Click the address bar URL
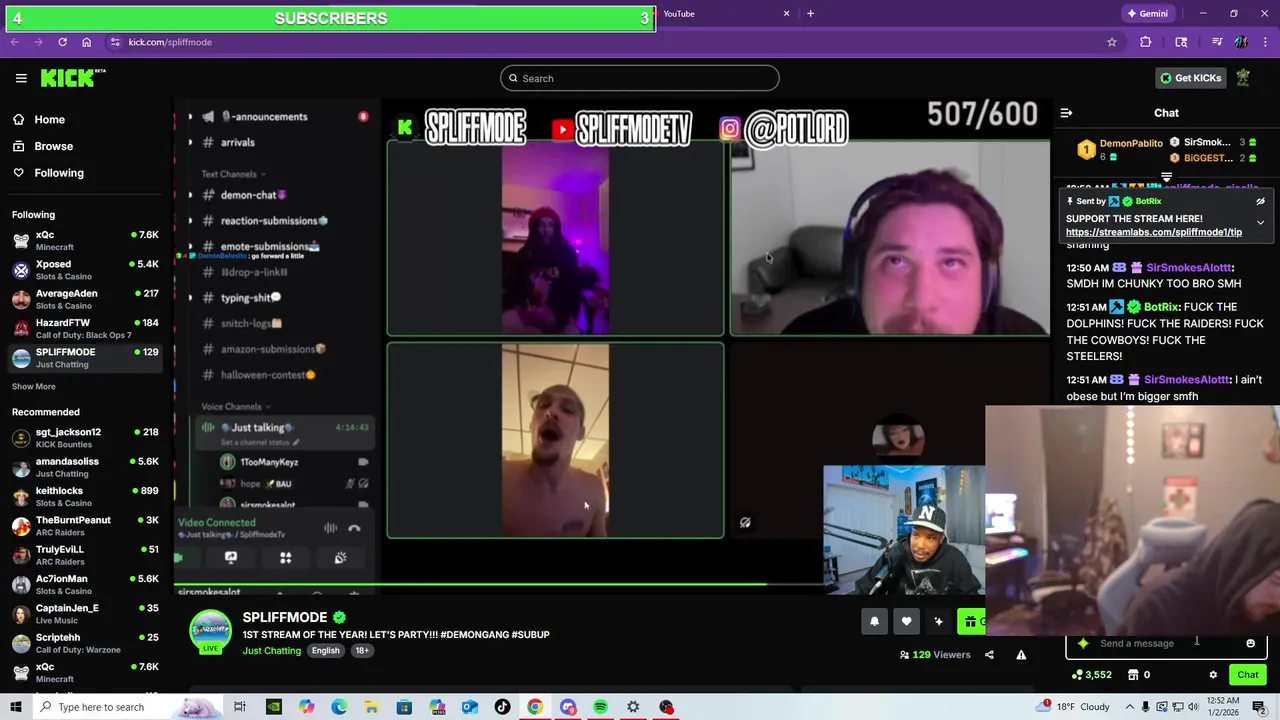The width and height of the screenshot is (1280, 720). (170, 42)
